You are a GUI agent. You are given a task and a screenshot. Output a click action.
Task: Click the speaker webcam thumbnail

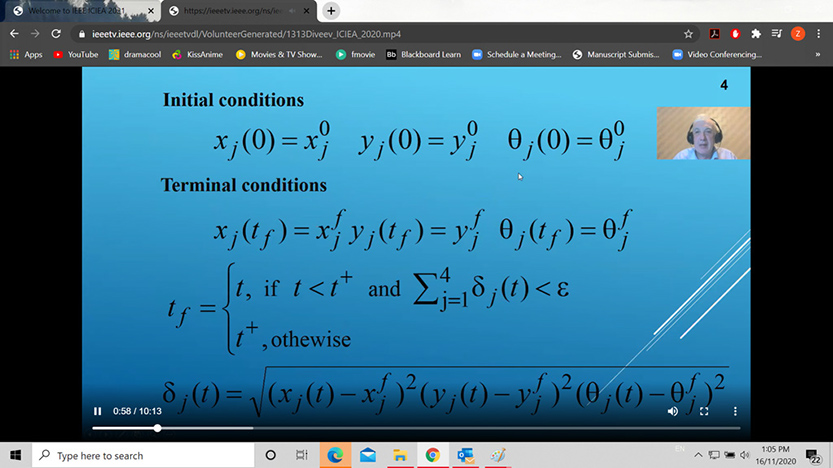tap(703, 133)
